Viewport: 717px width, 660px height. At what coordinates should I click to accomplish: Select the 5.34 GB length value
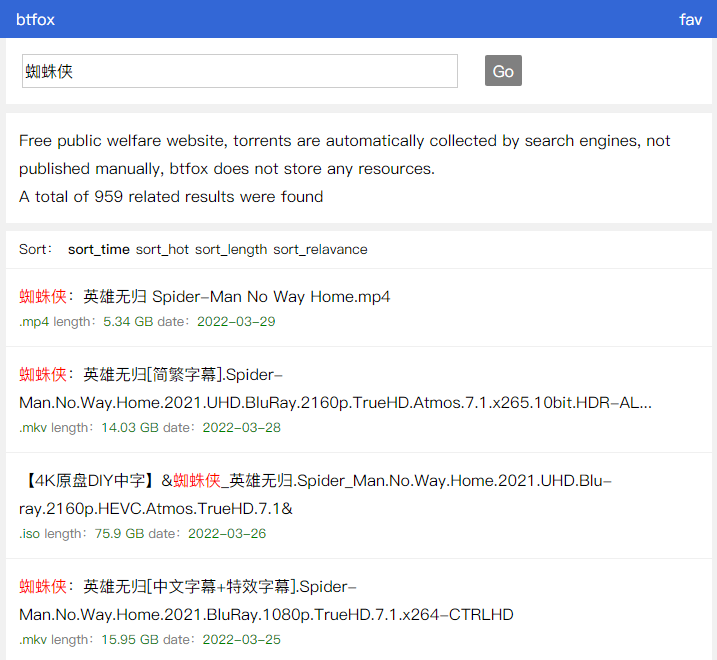coord(128,322)
